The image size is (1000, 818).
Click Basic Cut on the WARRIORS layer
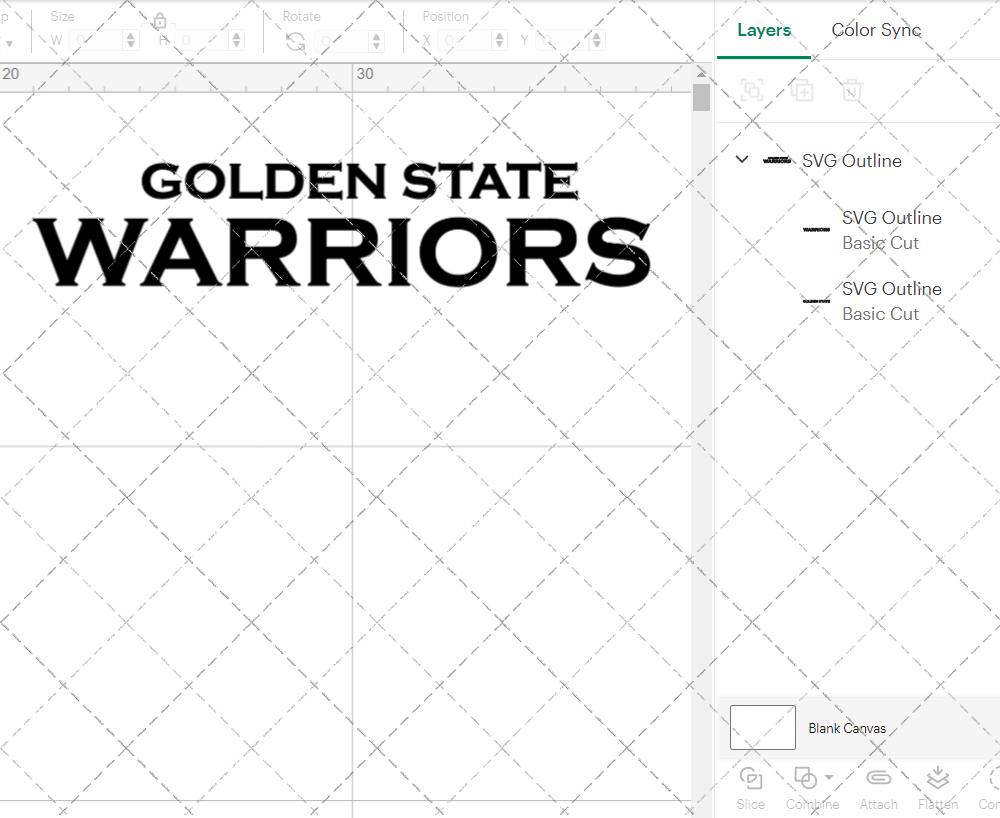point(881,243)
